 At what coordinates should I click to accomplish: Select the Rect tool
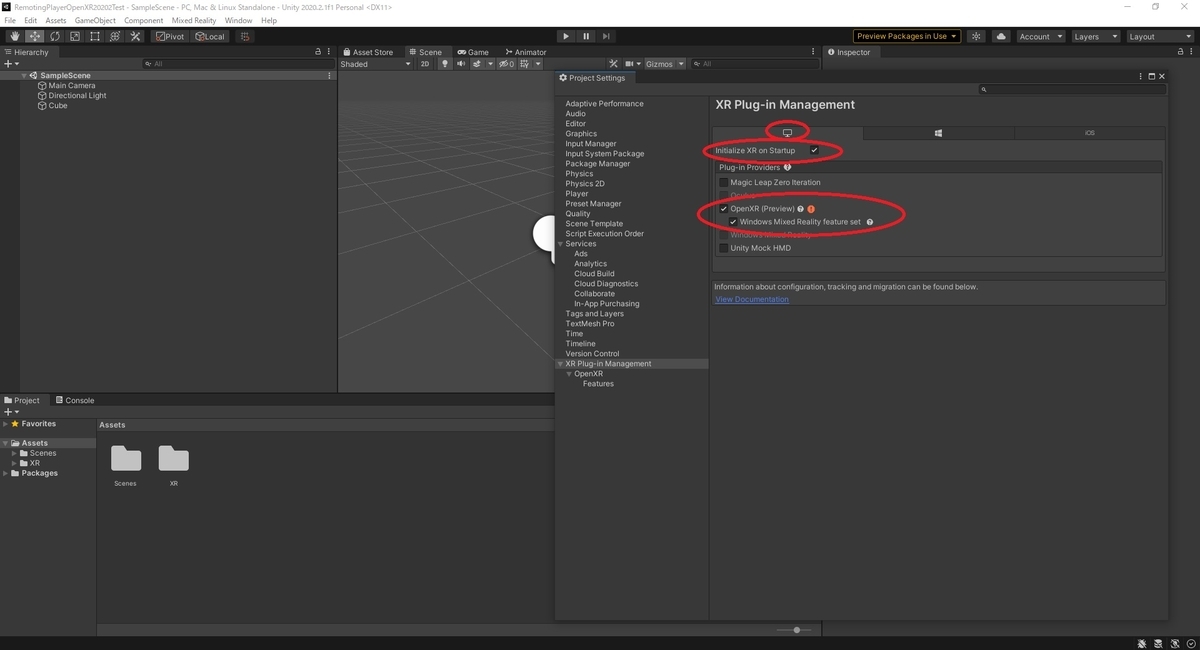pyautogui.click(x=95, y=36)
